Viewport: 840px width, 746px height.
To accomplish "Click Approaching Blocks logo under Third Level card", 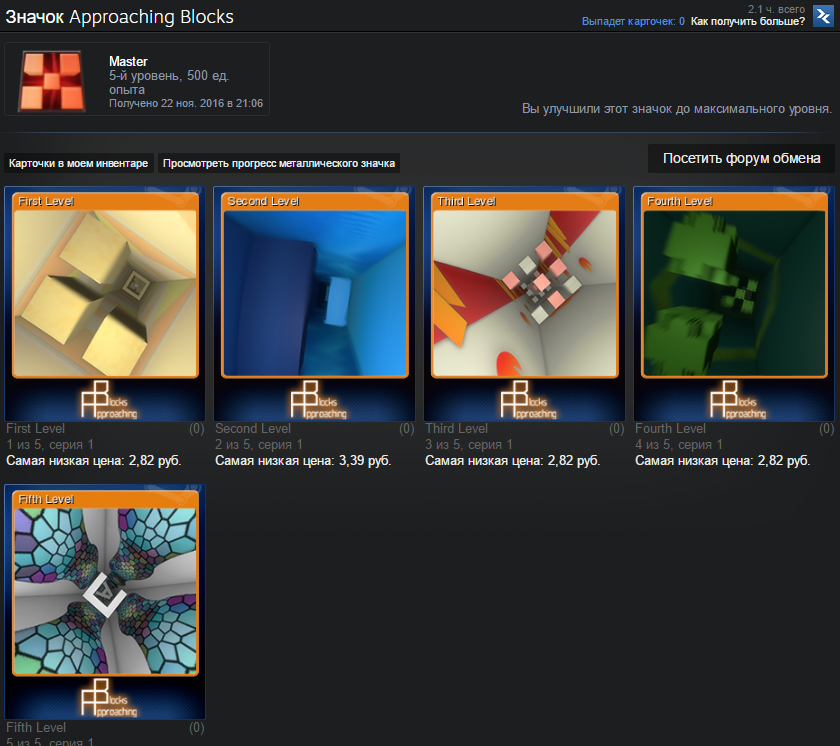I will 528,400.
